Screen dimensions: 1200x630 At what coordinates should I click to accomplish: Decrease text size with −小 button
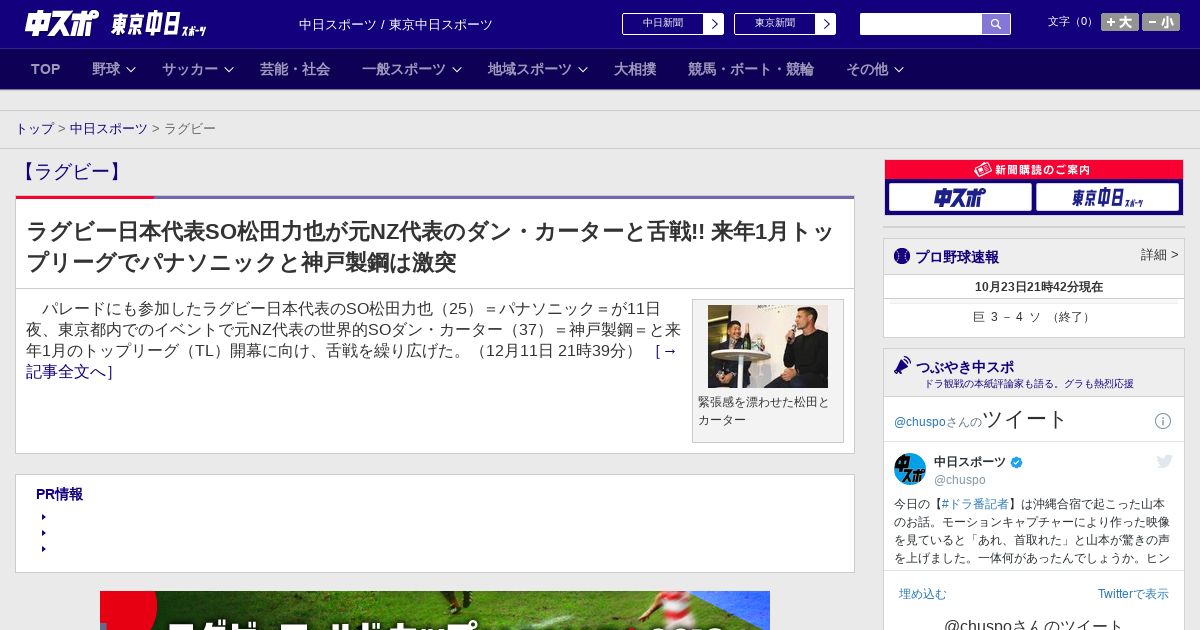[1161, 22]
